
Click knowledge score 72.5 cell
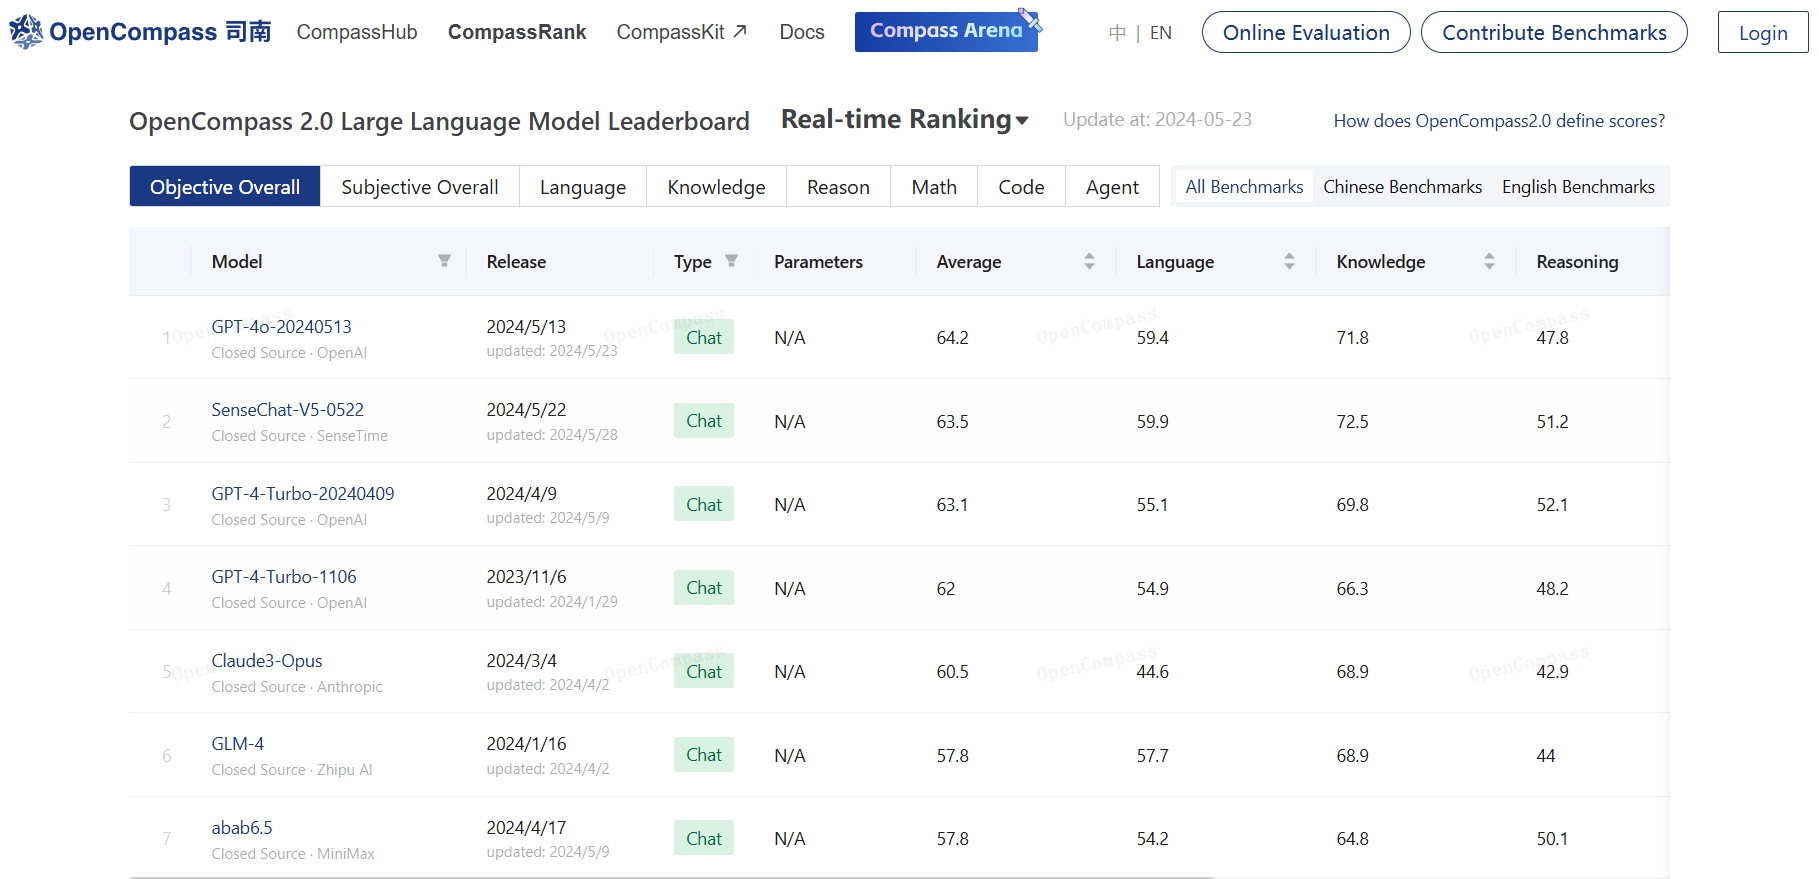click(1353, 422)
